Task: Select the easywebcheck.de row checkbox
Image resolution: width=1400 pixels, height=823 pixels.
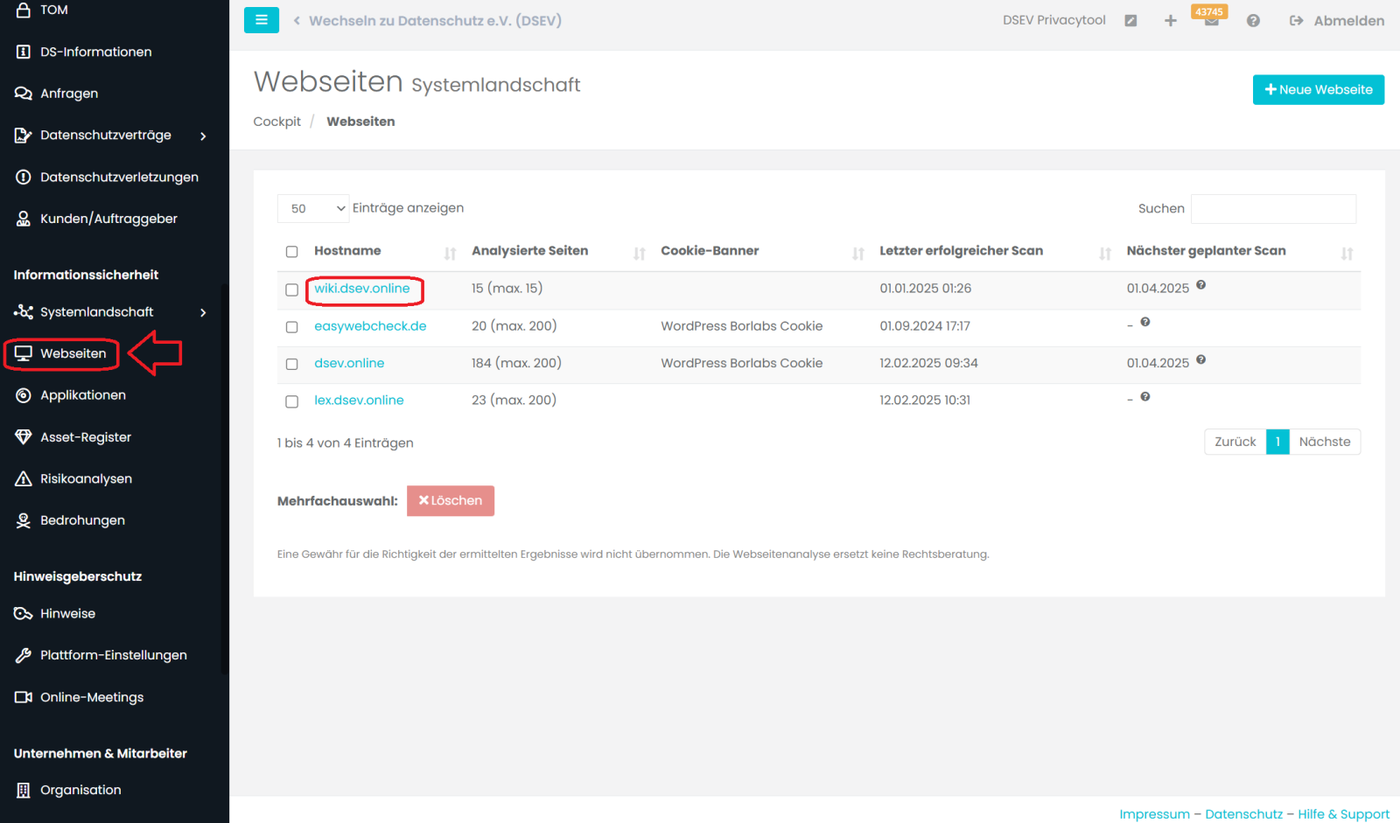Action: point(292,327)
